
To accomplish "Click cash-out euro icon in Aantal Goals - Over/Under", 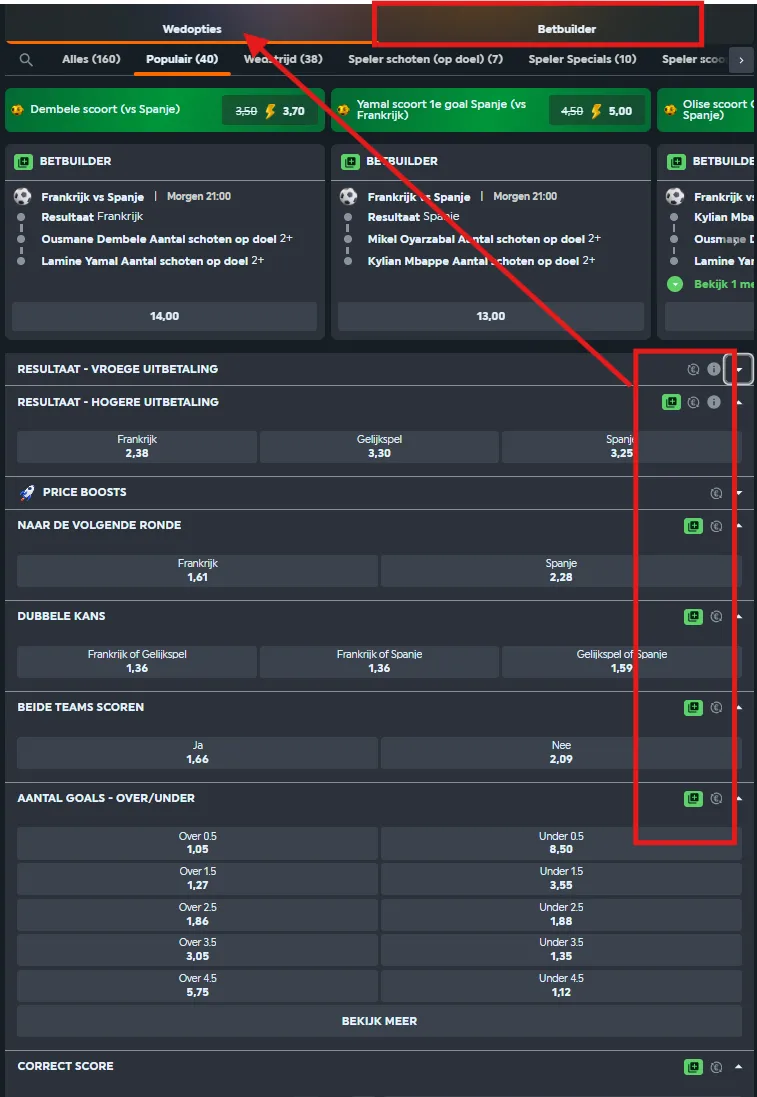I will coord(716,798).
